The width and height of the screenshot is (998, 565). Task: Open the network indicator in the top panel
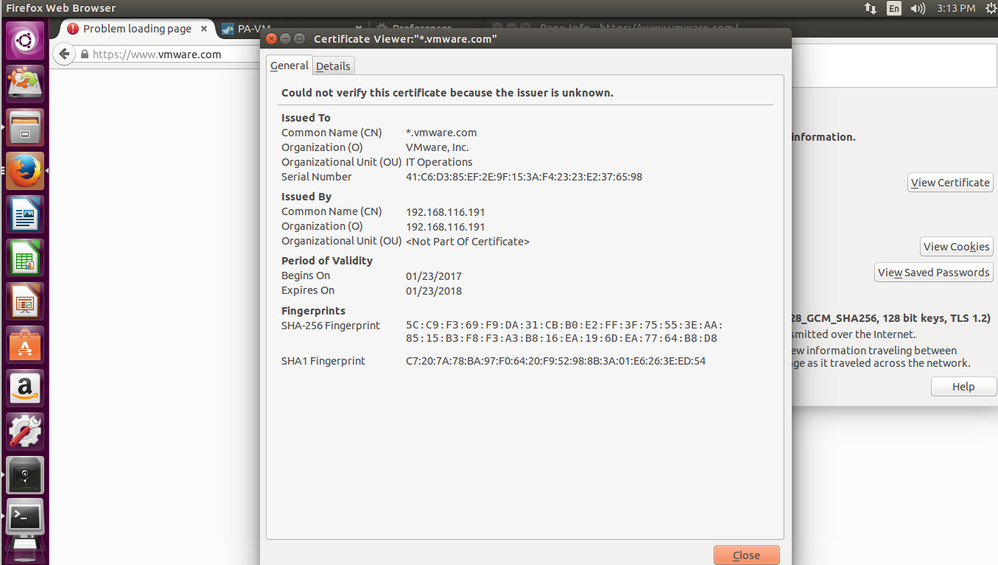pyautogui.click(x=870, y=8)
